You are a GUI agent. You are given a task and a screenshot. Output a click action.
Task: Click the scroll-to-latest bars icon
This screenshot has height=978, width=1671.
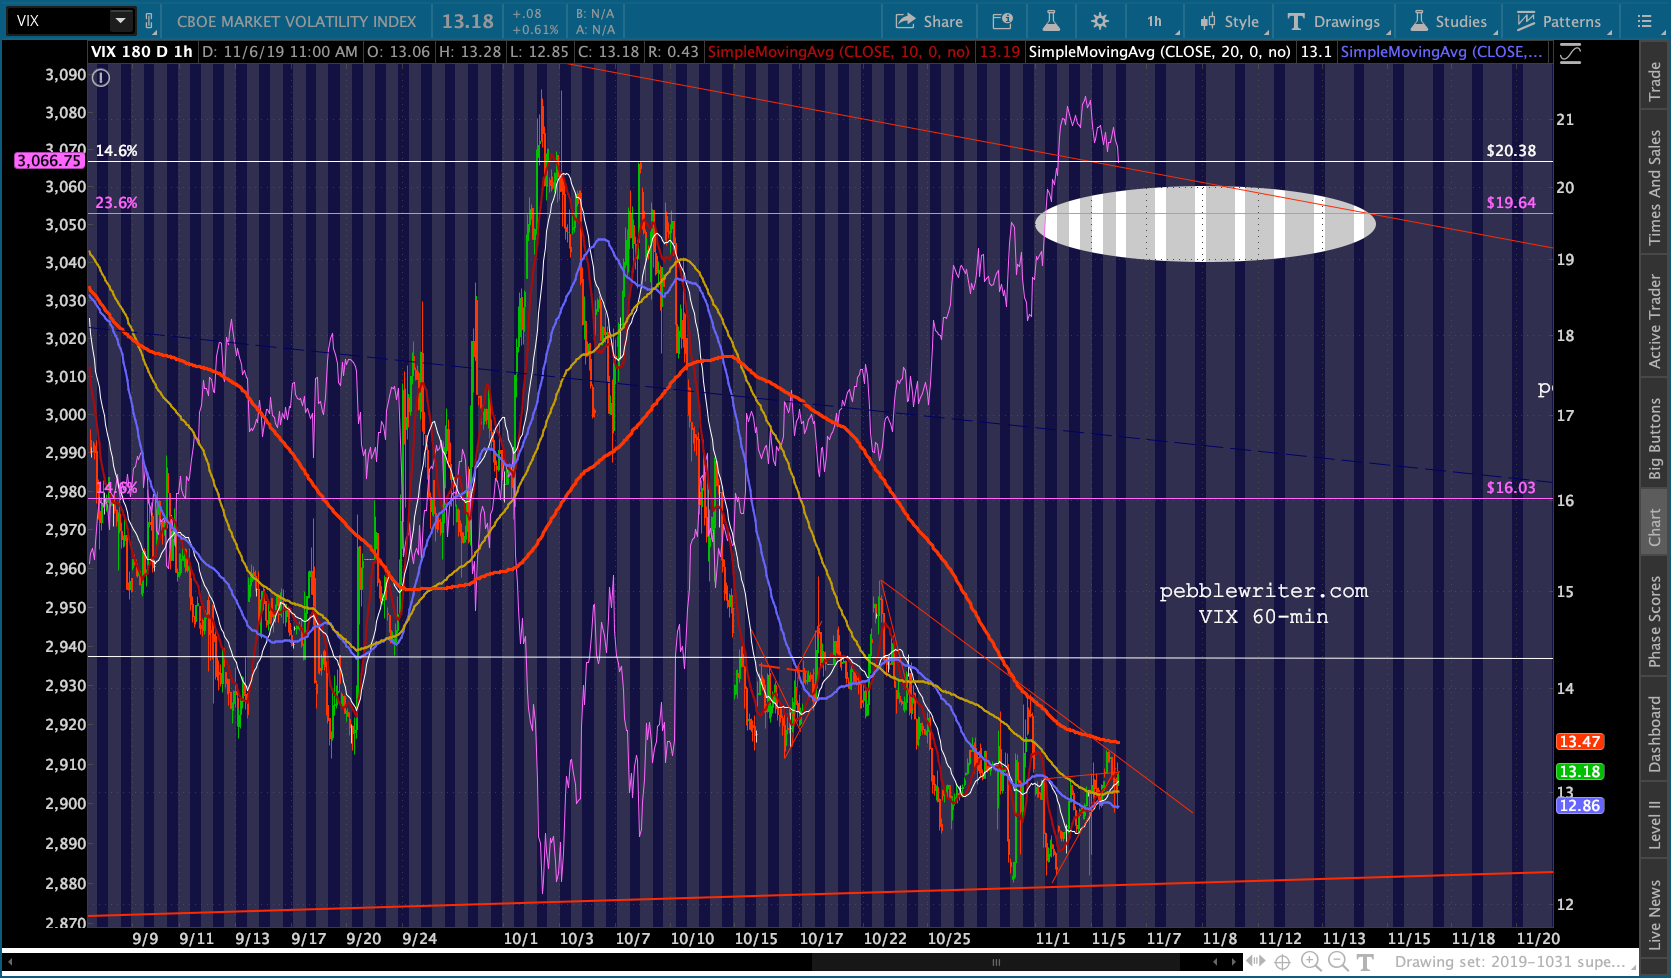[x=1255, y=962]
